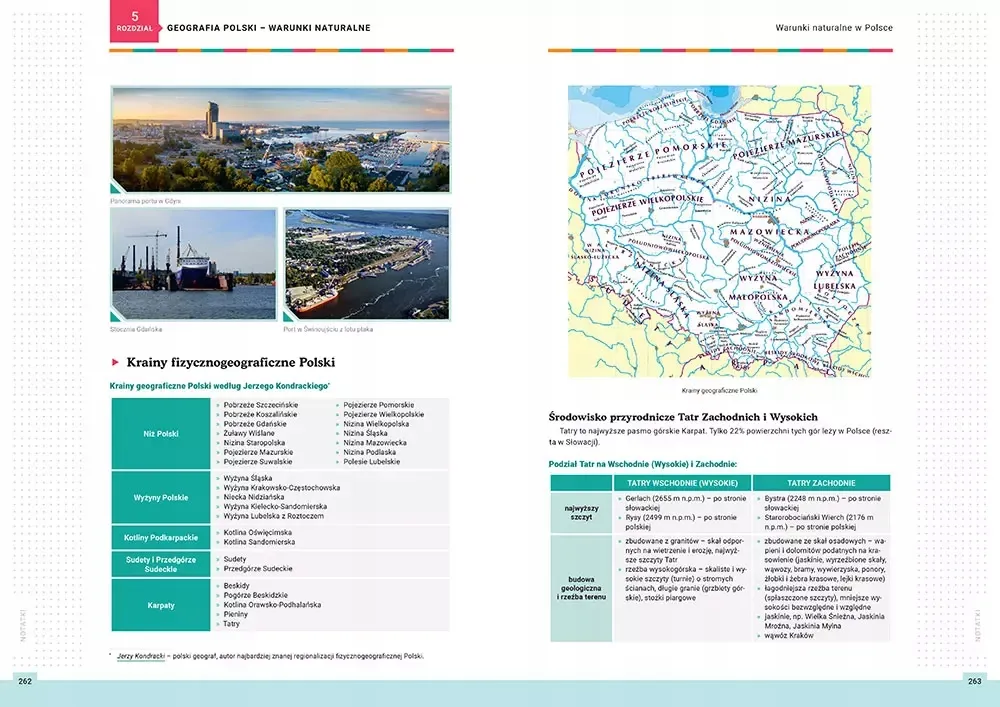Click the 'Karpaty' table cell
The image size is (1000, 707).
161,605
